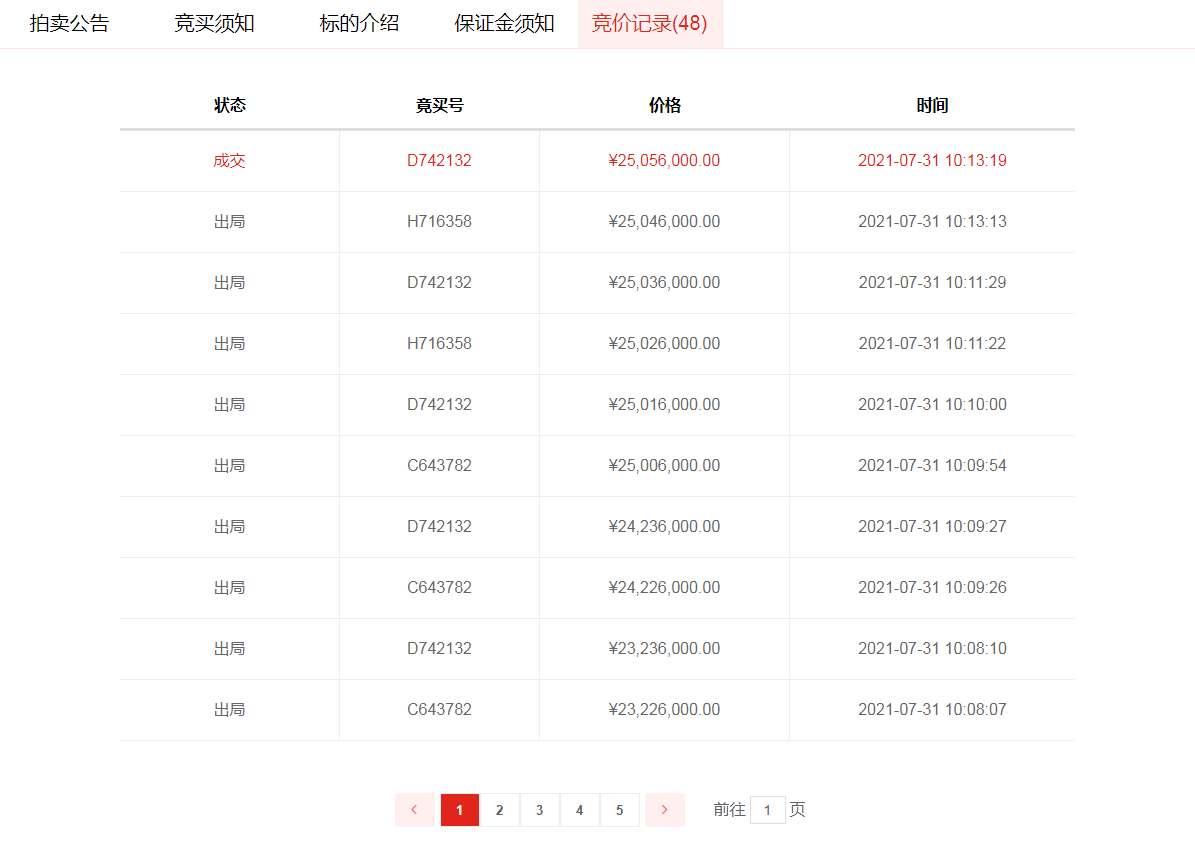Select page 1 in pagination
Viewport: 1195px width, 867px height.
[460, 810]
